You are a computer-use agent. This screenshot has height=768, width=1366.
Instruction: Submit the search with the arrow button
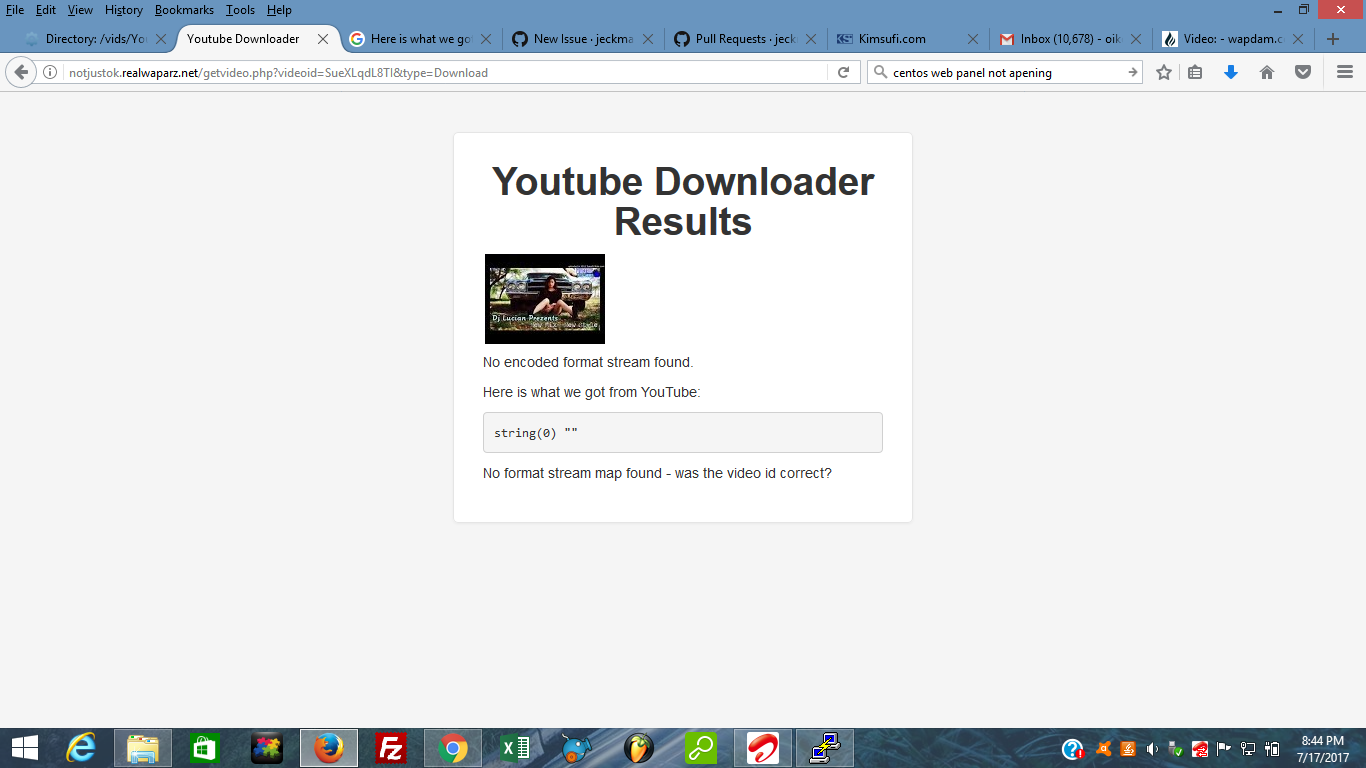pyautogui.click(x=1131, y=72)
